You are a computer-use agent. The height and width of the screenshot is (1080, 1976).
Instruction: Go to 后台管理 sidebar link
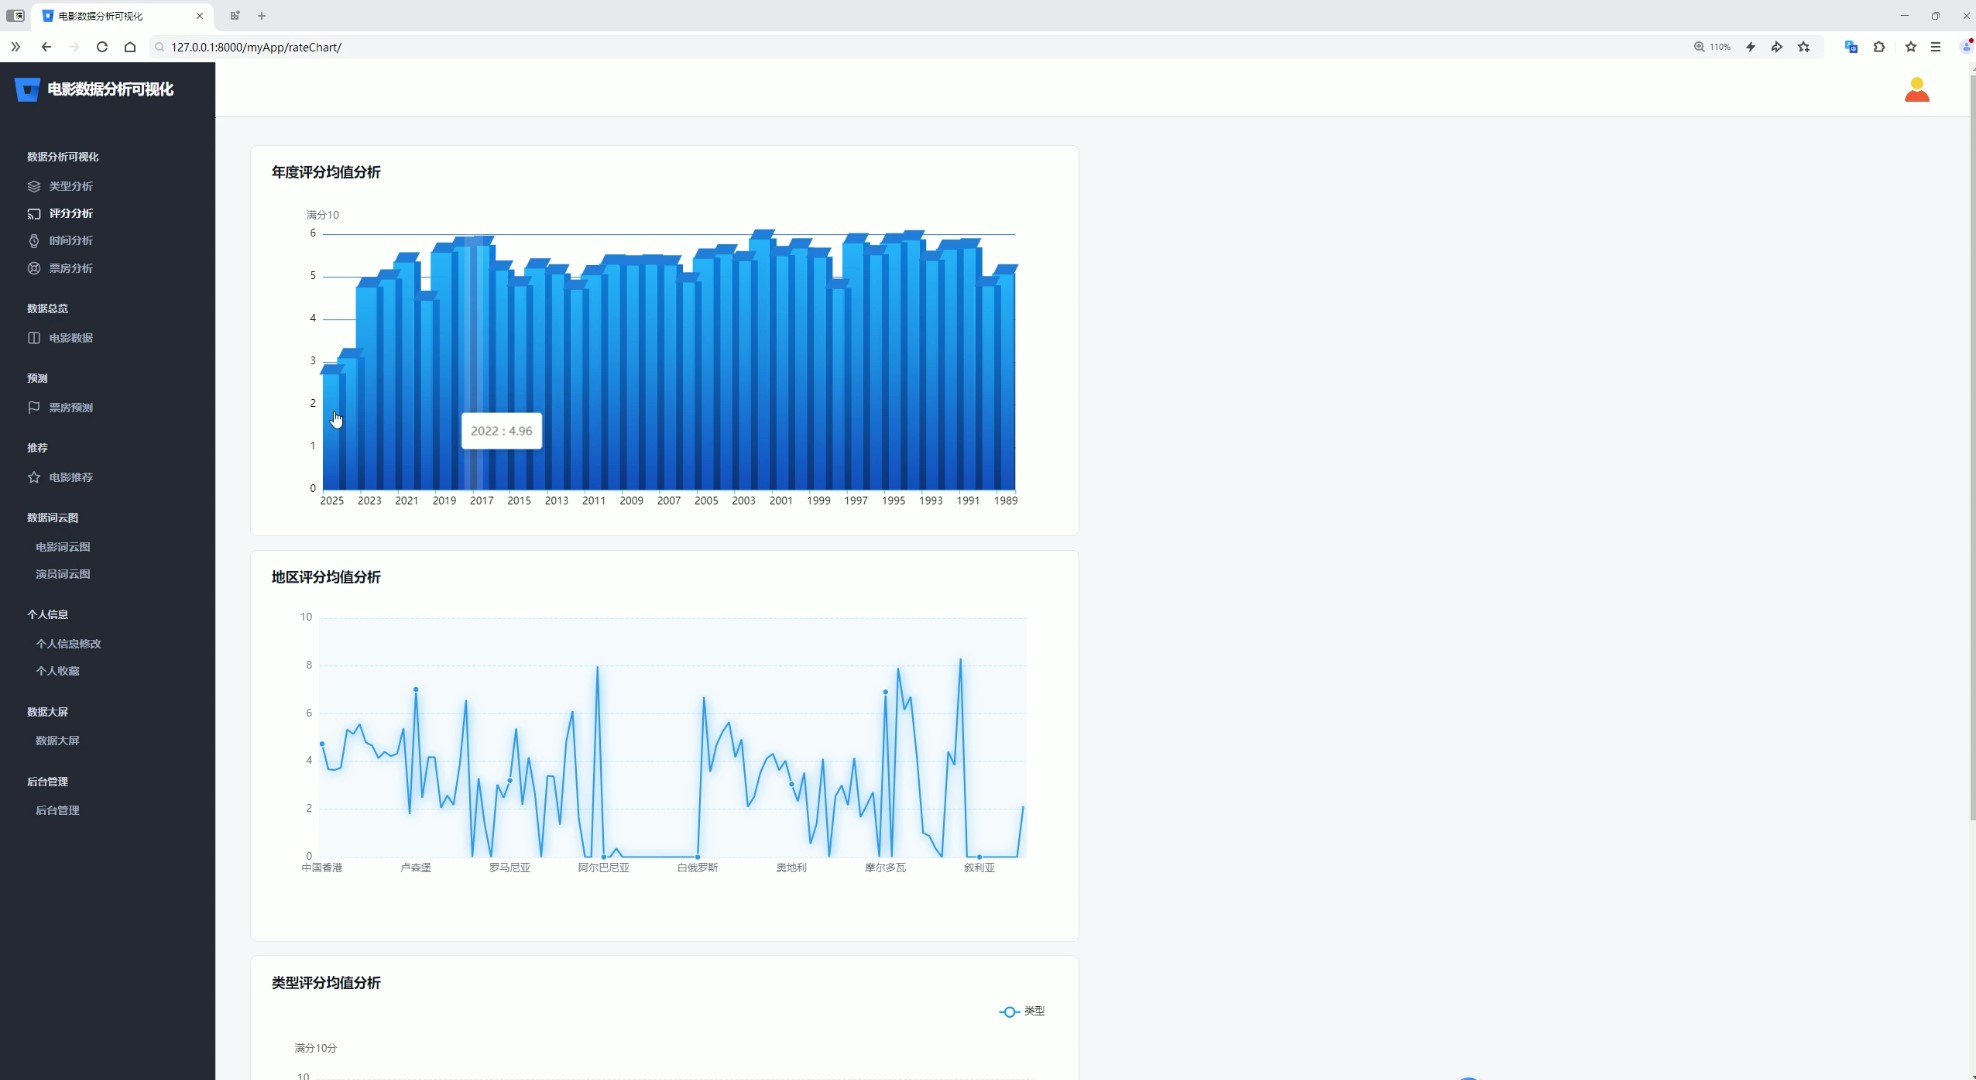tap(57, 810)
